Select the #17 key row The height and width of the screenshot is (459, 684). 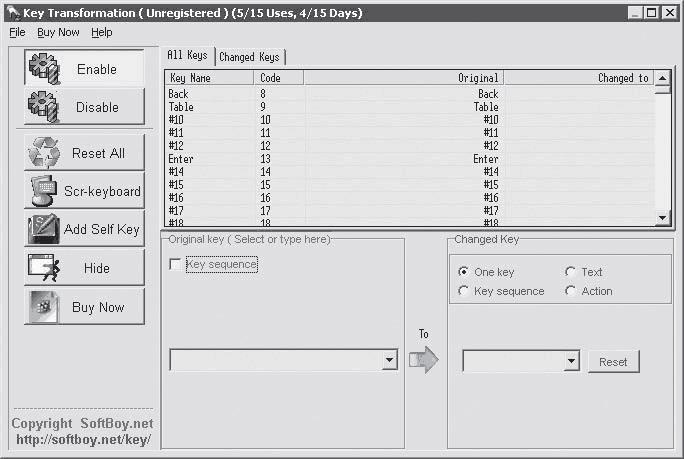pos(410,211)
